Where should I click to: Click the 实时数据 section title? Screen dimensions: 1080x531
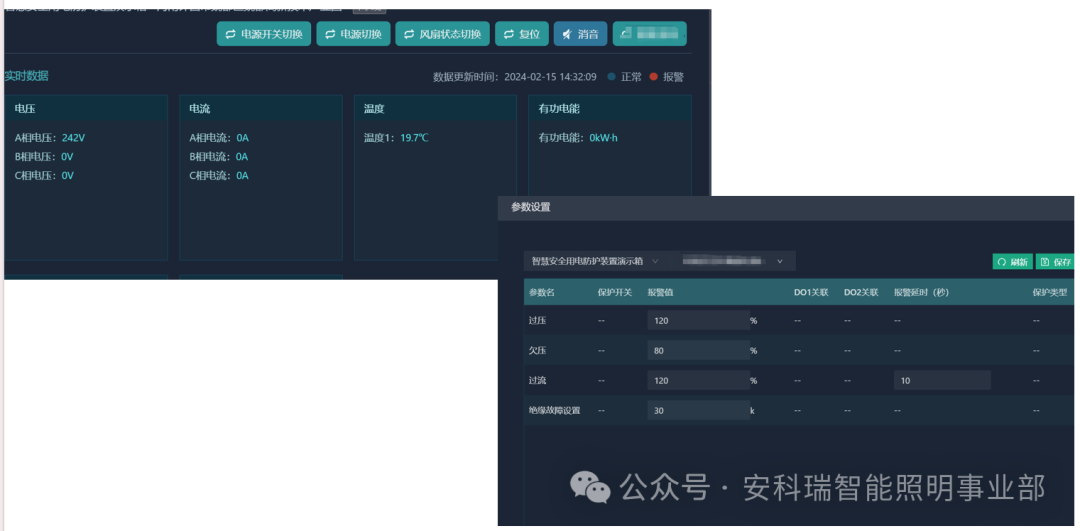[26, 76]
